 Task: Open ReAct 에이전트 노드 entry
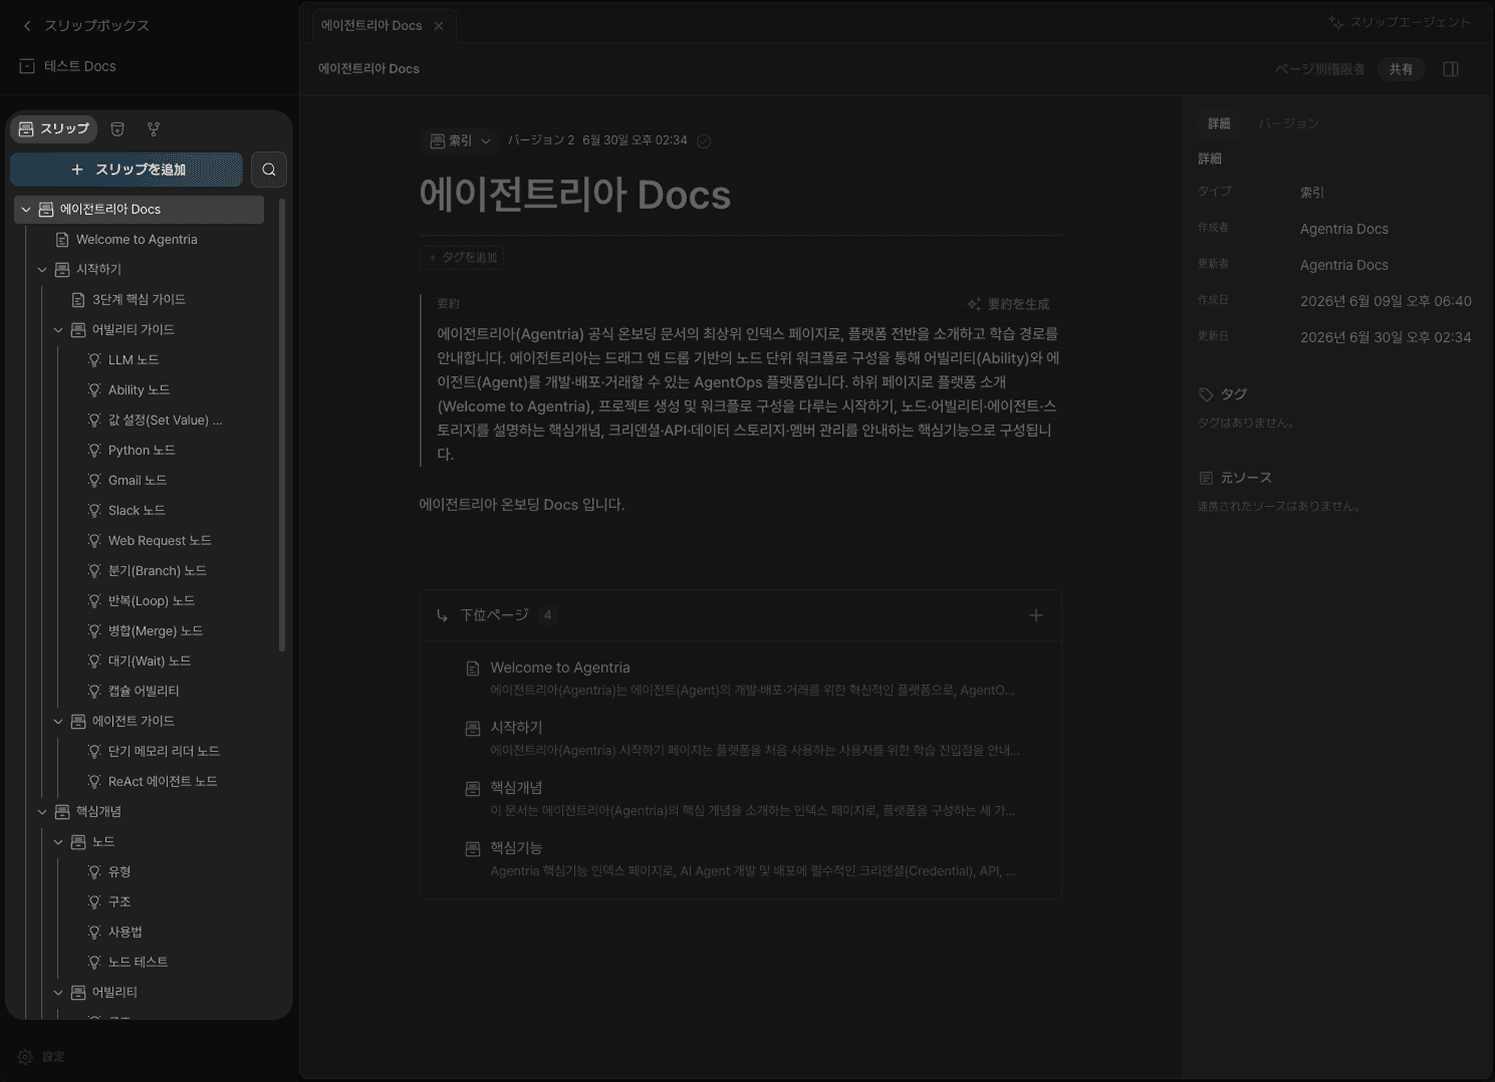coord(162,781)
